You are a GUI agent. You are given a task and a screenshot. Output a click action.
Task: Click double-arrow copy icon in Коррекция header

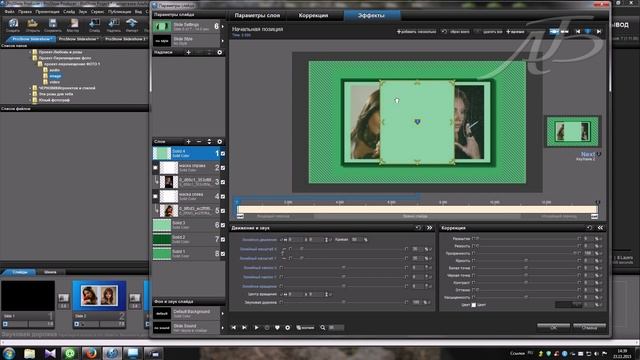[x=600, y=228]
